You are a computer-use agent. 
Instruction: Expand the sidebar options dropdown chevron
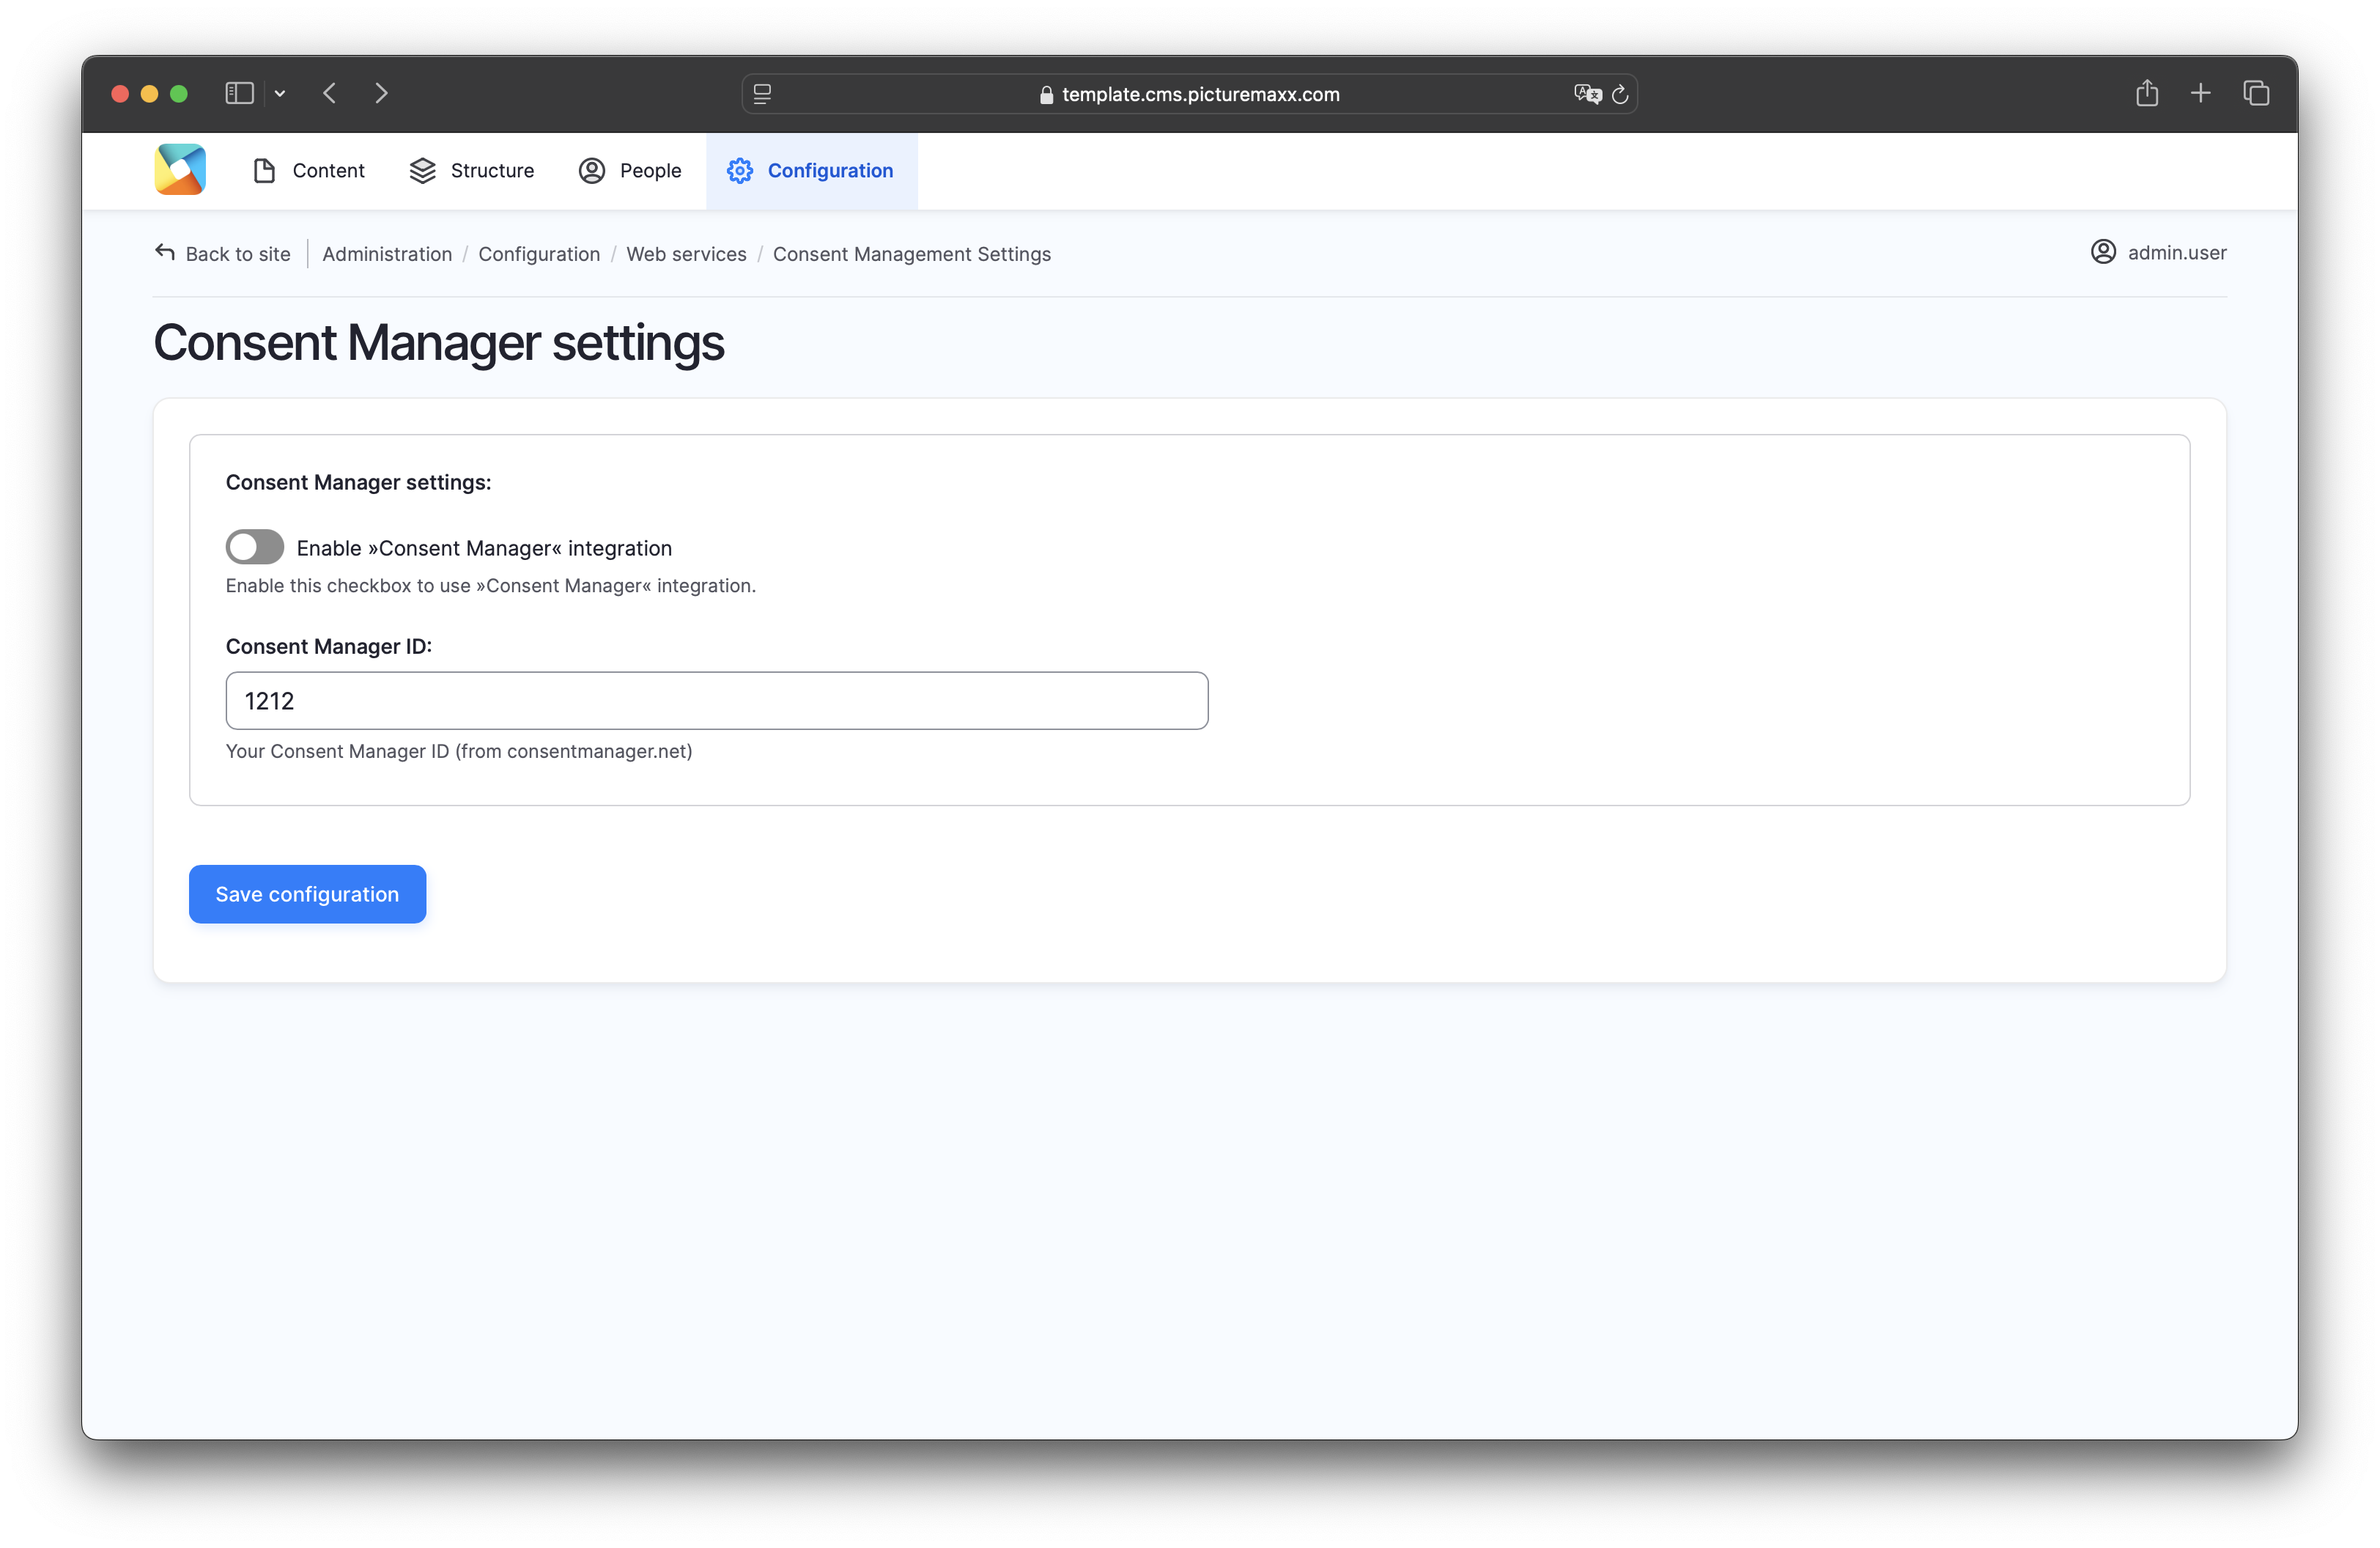pos(280,93)
